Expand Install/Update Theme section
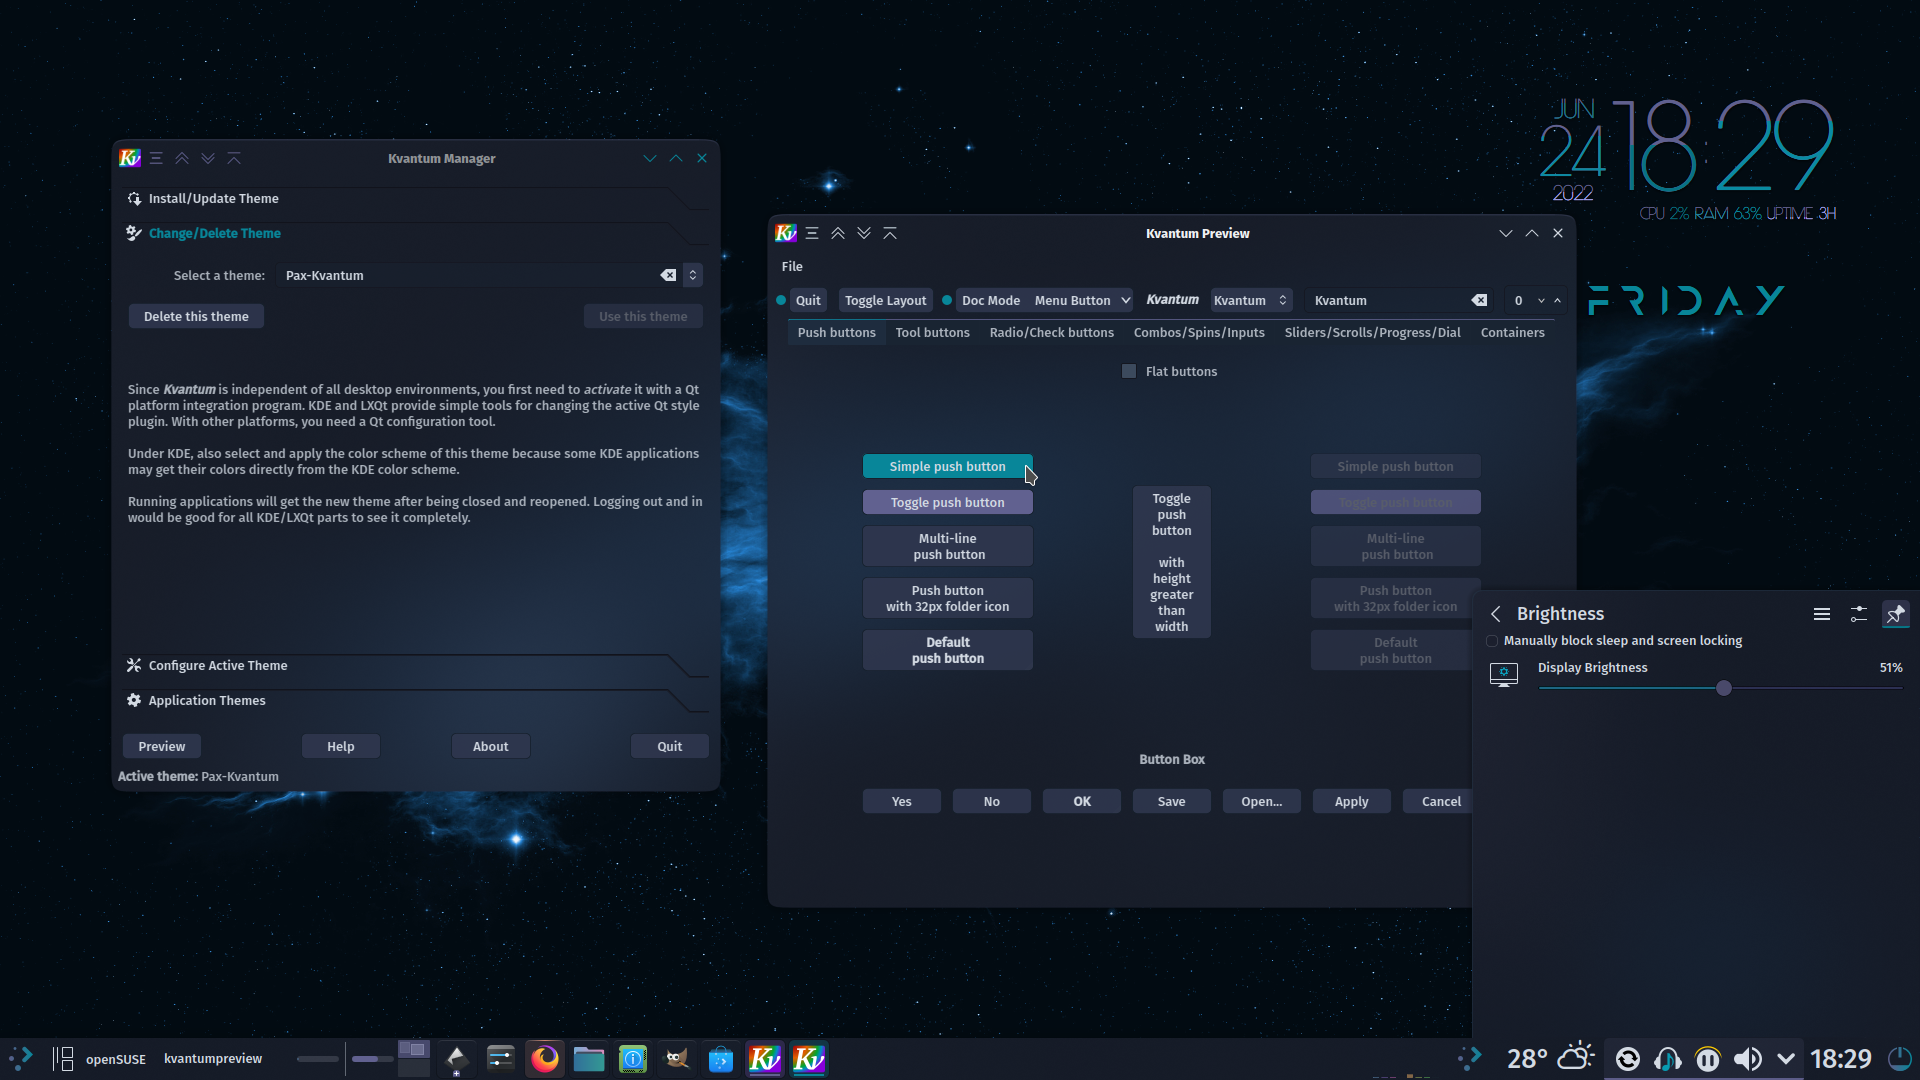1920x1080 pixels. click(x=415, y=199)
